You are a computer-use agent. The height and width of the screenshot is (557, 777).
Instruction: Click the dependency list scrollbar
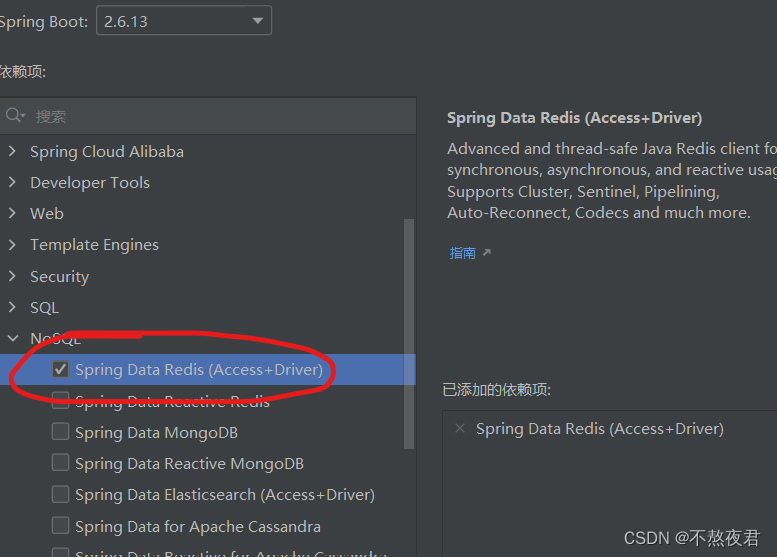(x=409, y=334)
